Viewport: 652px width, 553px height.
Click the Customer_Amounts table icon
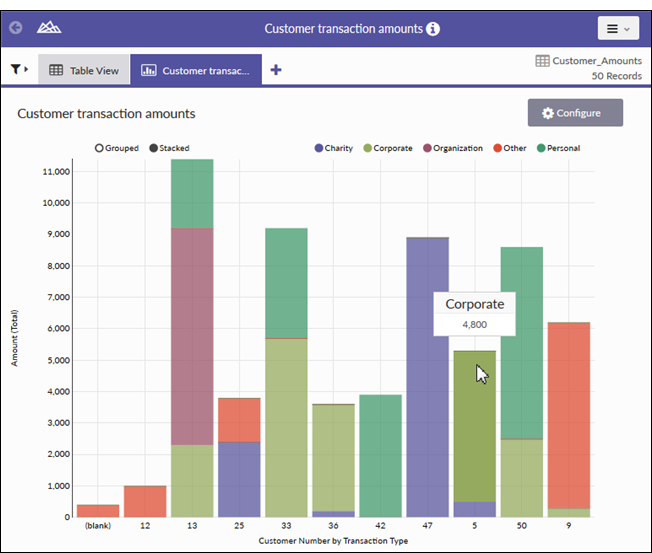[542, 61]
